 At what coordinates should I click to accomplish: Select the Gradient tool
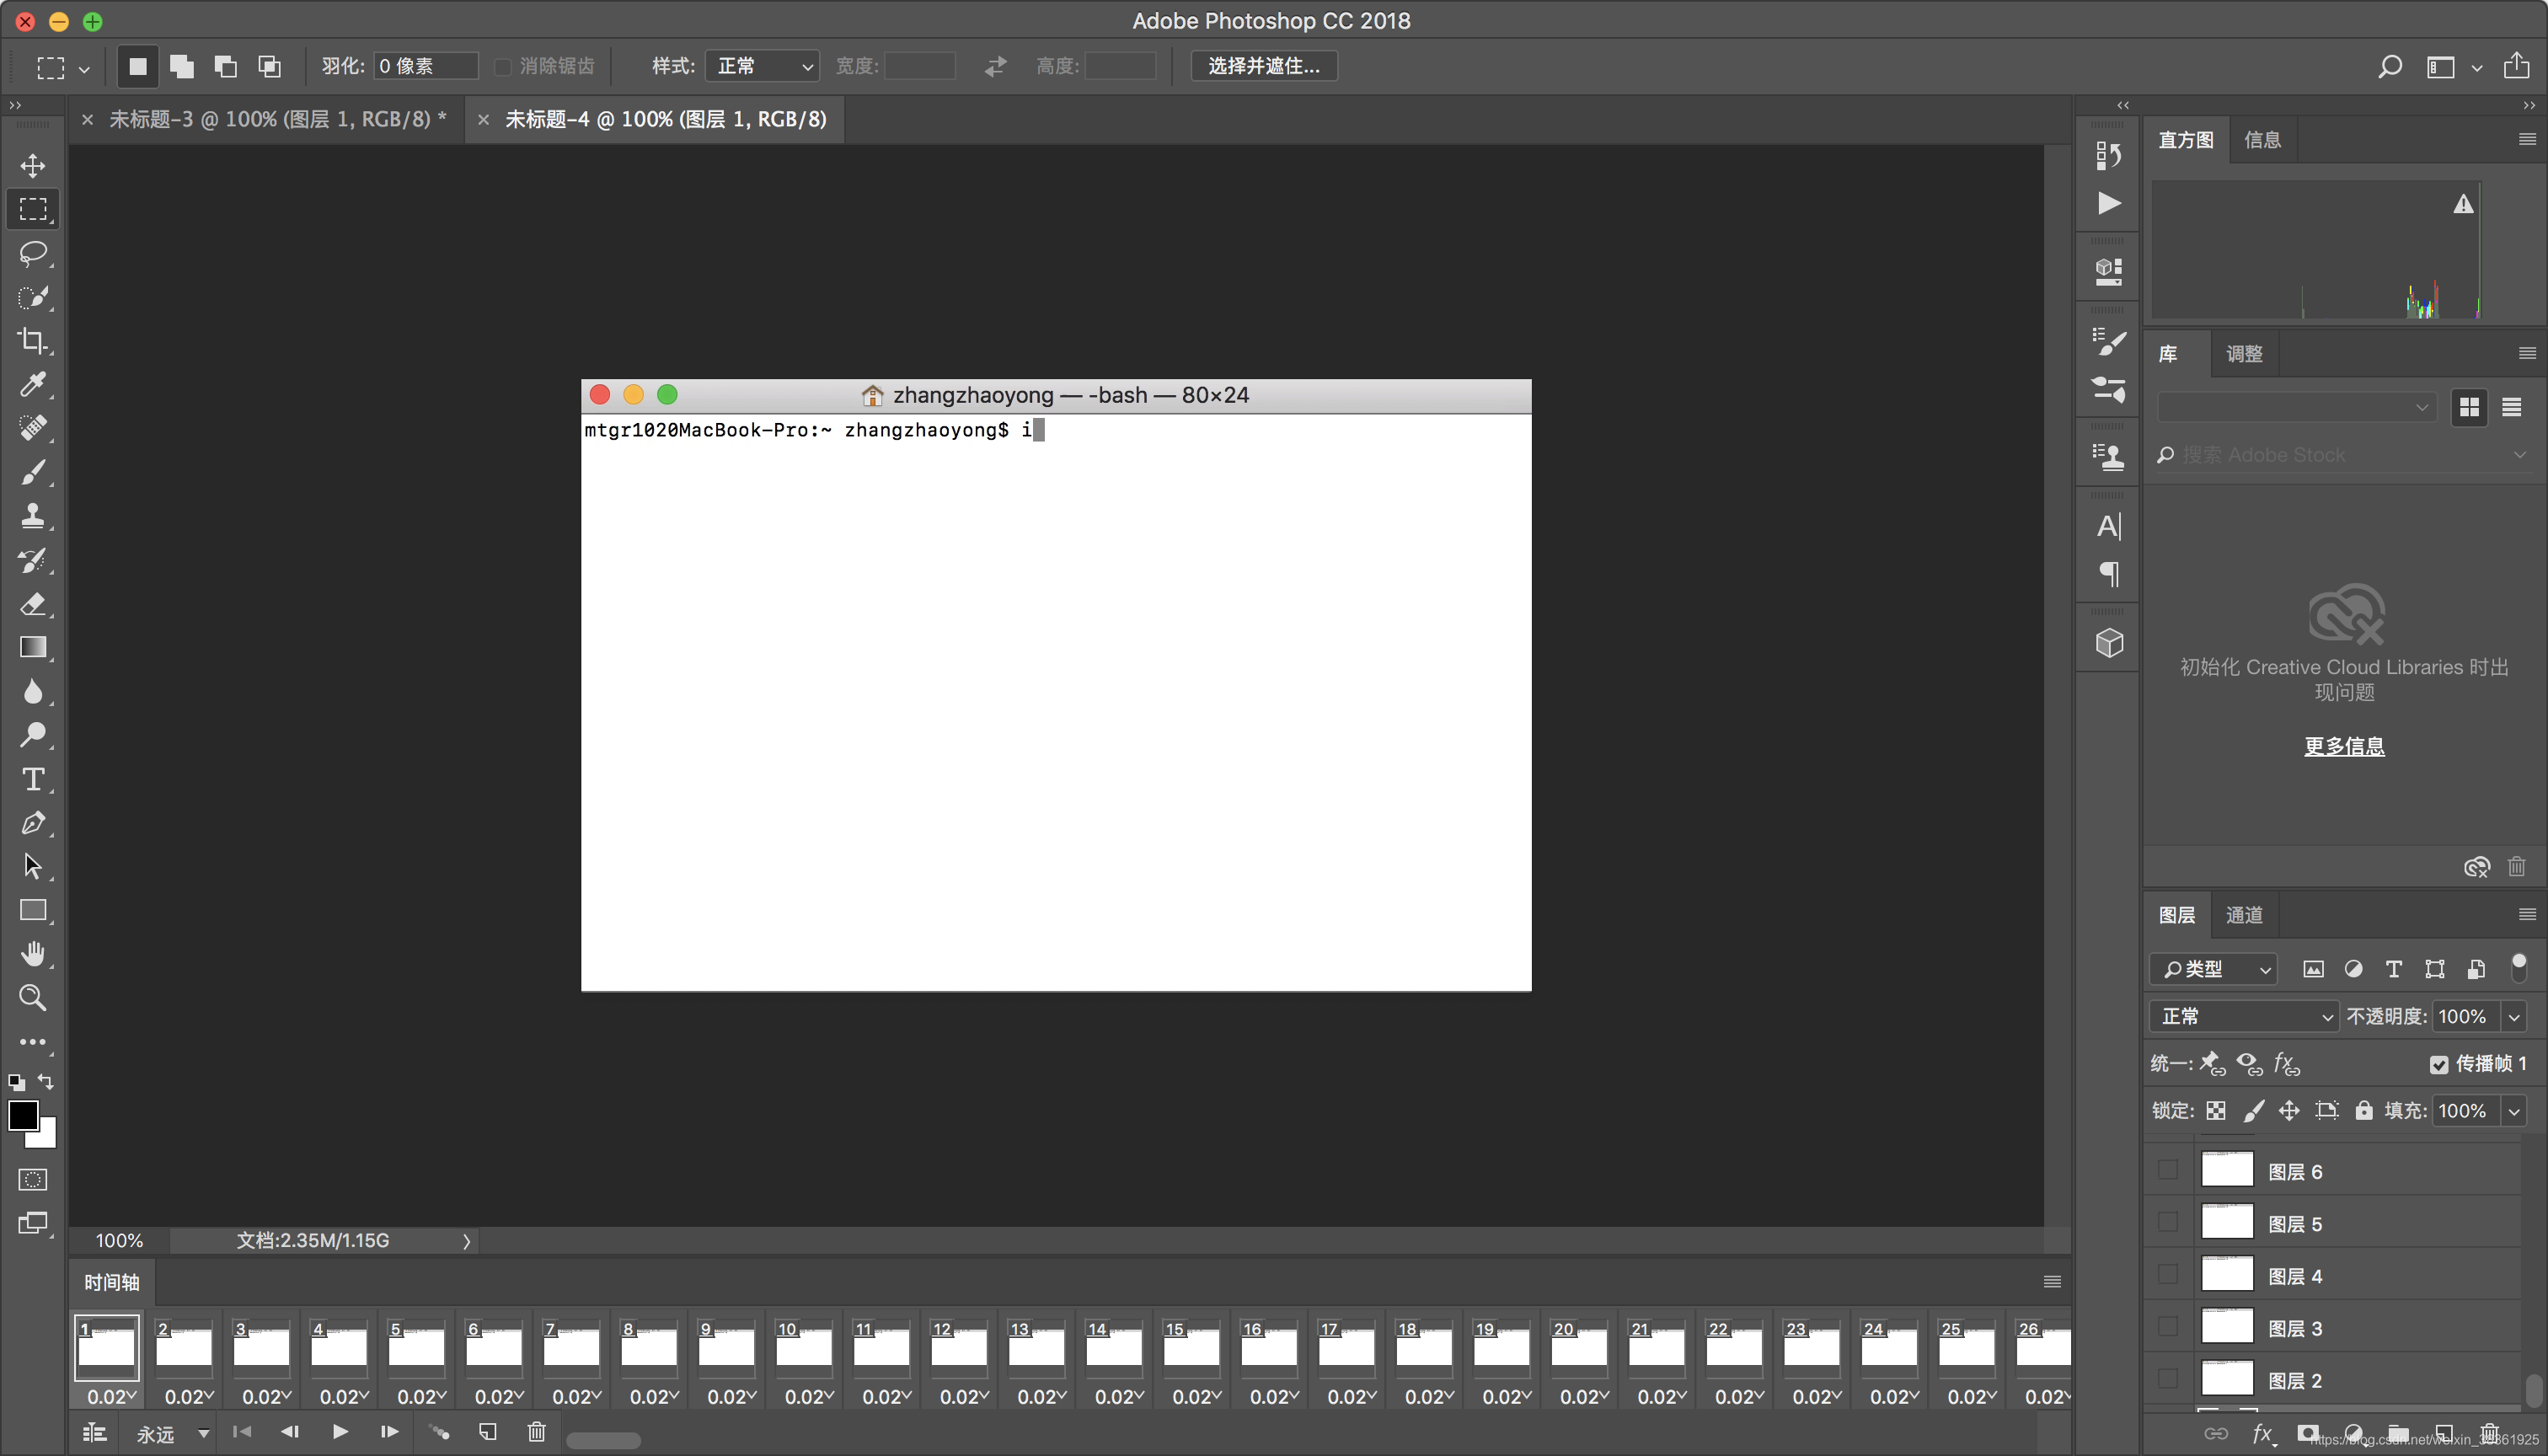point(33,647)
